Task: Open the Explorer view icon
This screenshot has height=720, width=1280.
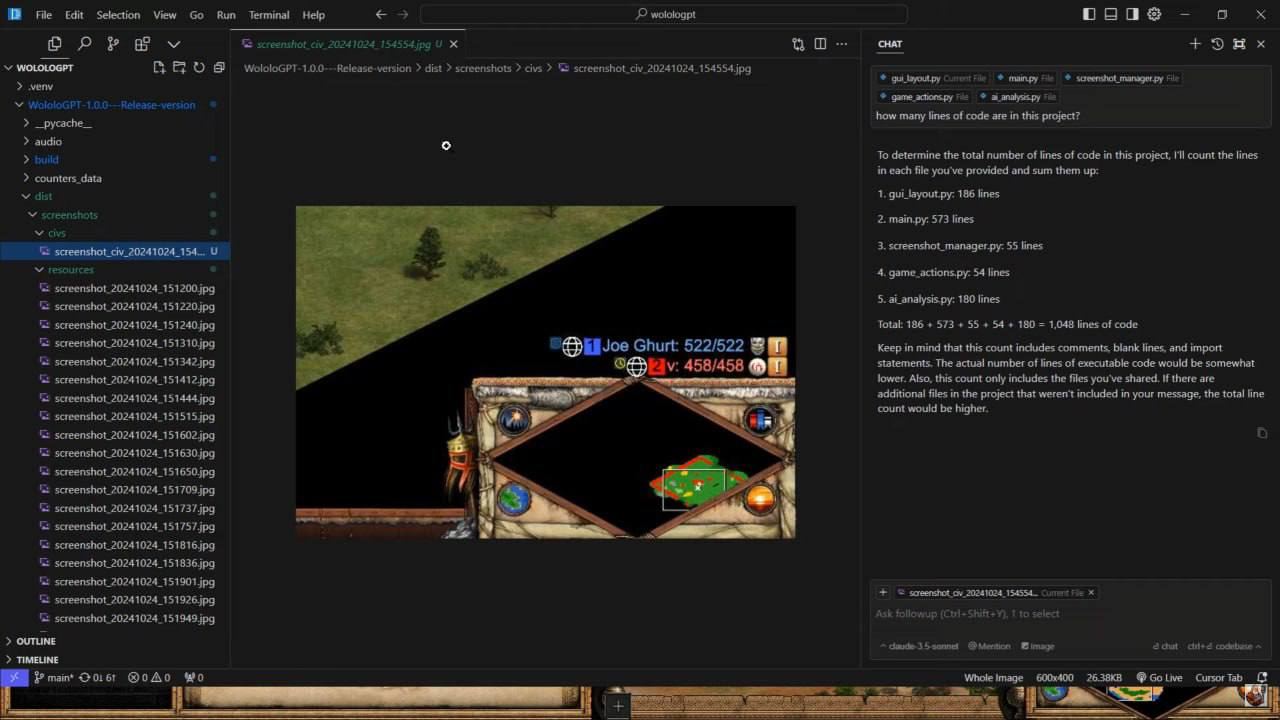Action: (55, 44)
